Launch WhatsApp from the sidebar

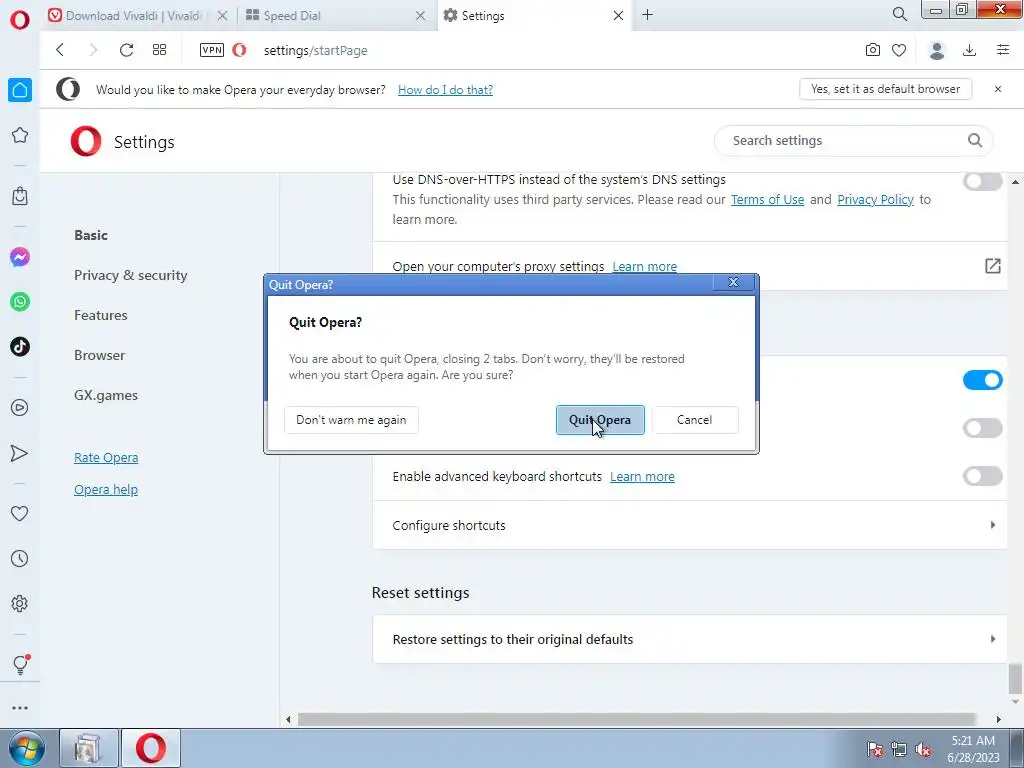coord(20,302)
